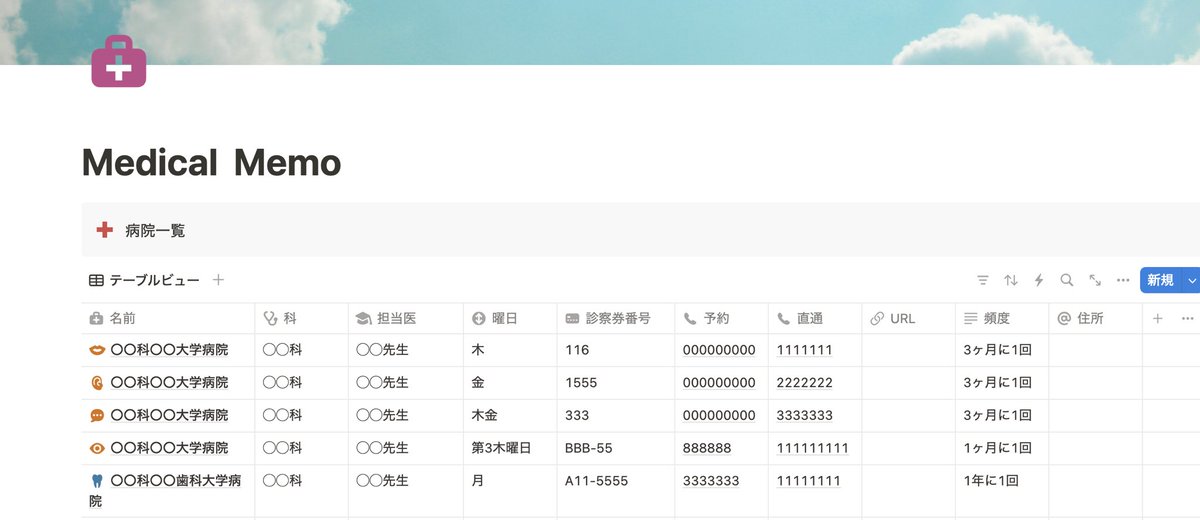Click the red cross icon beside 病院一覧
1200x520 pixels.
(104, 230)
